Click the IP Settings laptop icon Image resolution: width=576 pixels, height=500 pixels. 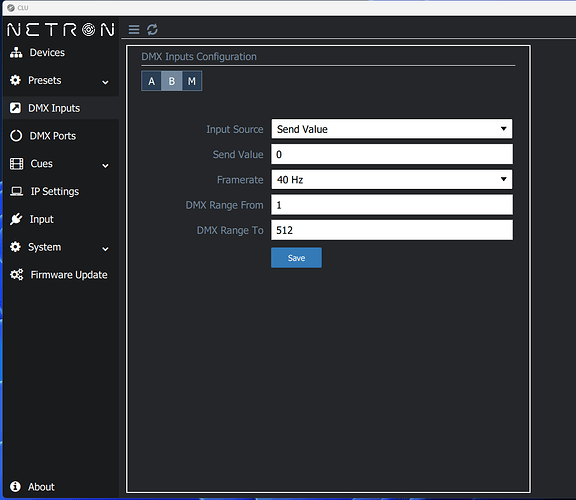pos(16,191)
